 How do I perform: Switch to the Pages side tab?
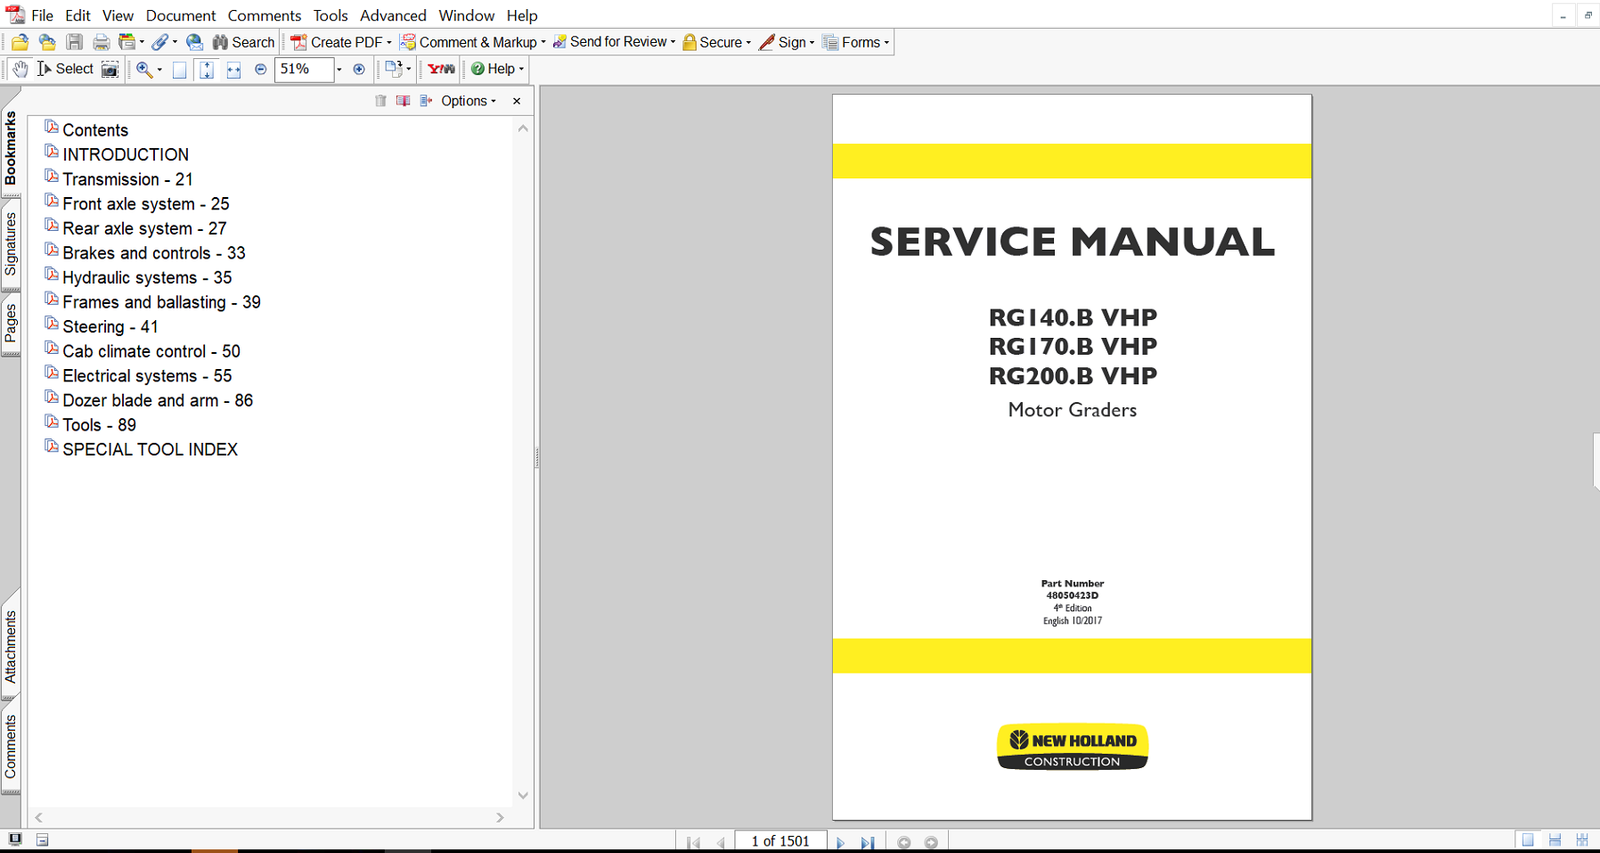11,323
